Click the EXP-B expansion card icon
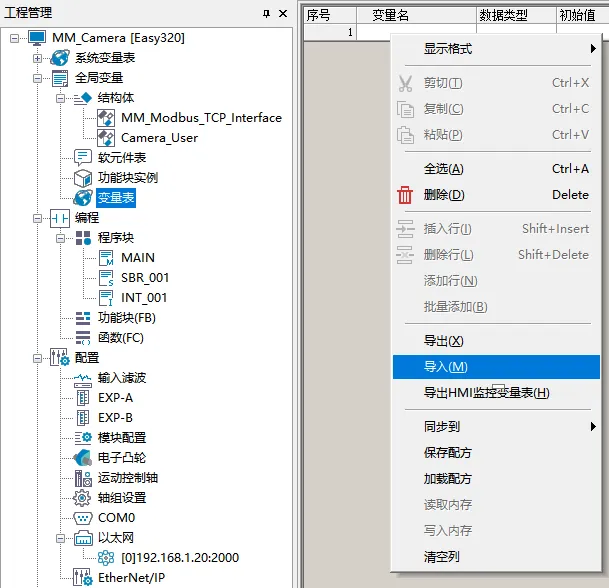This screenshot has height=588, width=609. coord(83,418)
